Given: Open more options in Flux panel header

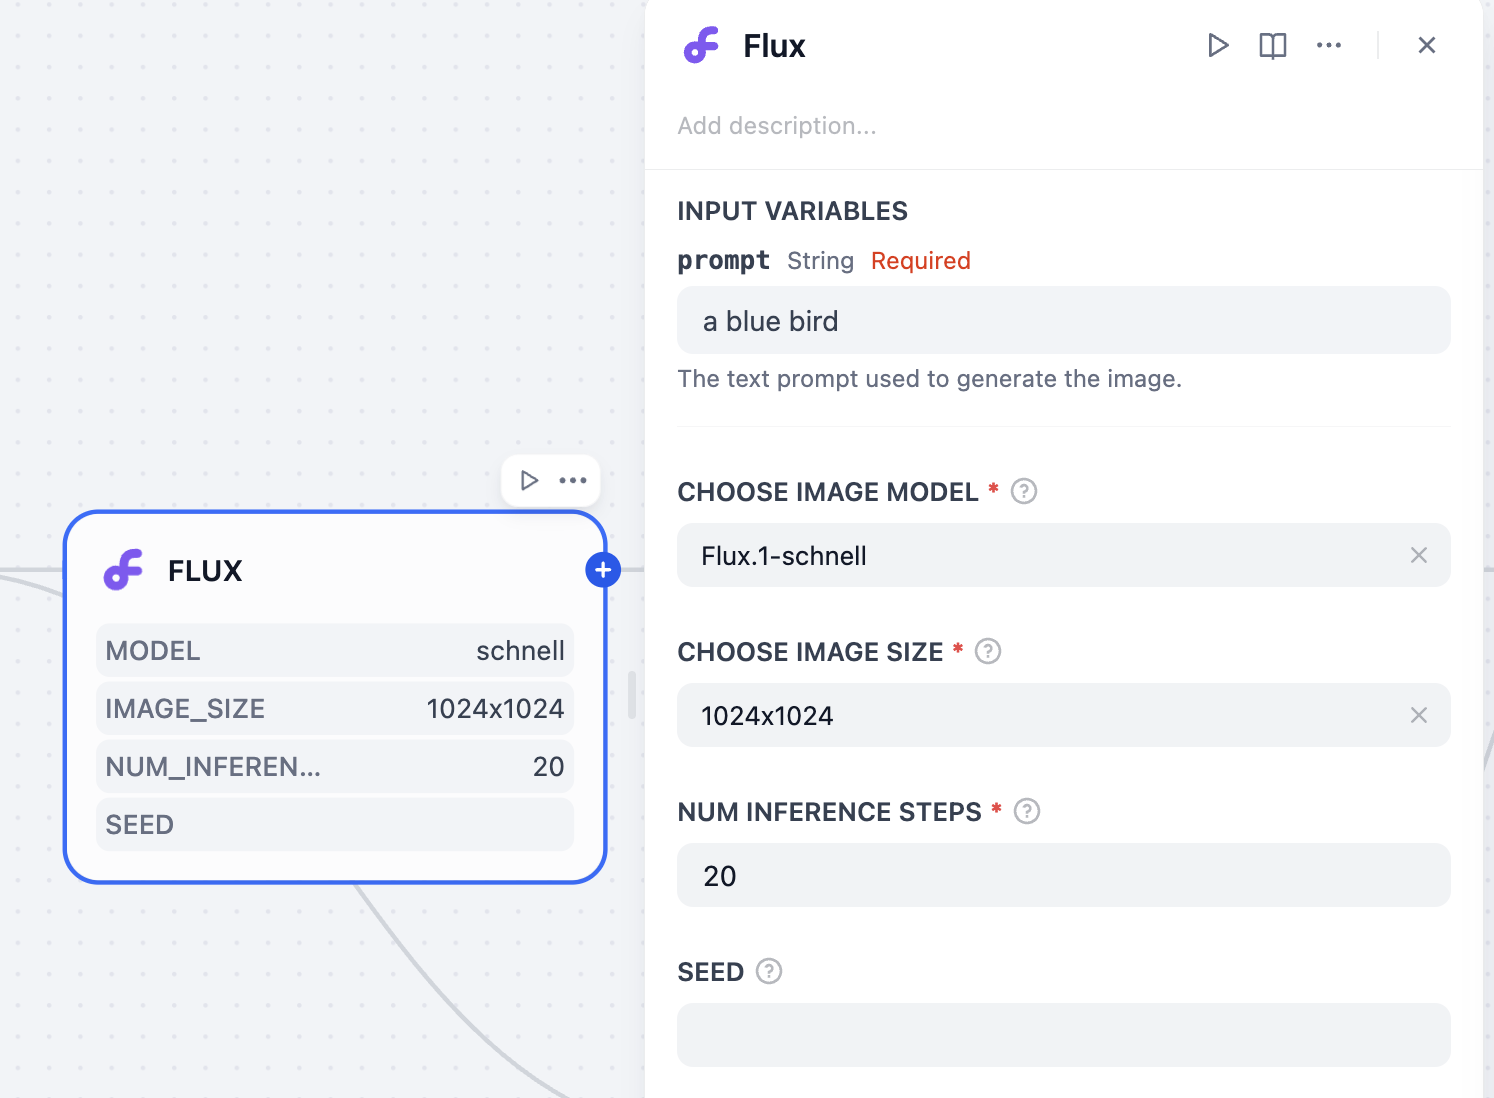Looking at the screenshot, I should (1329, 45).
